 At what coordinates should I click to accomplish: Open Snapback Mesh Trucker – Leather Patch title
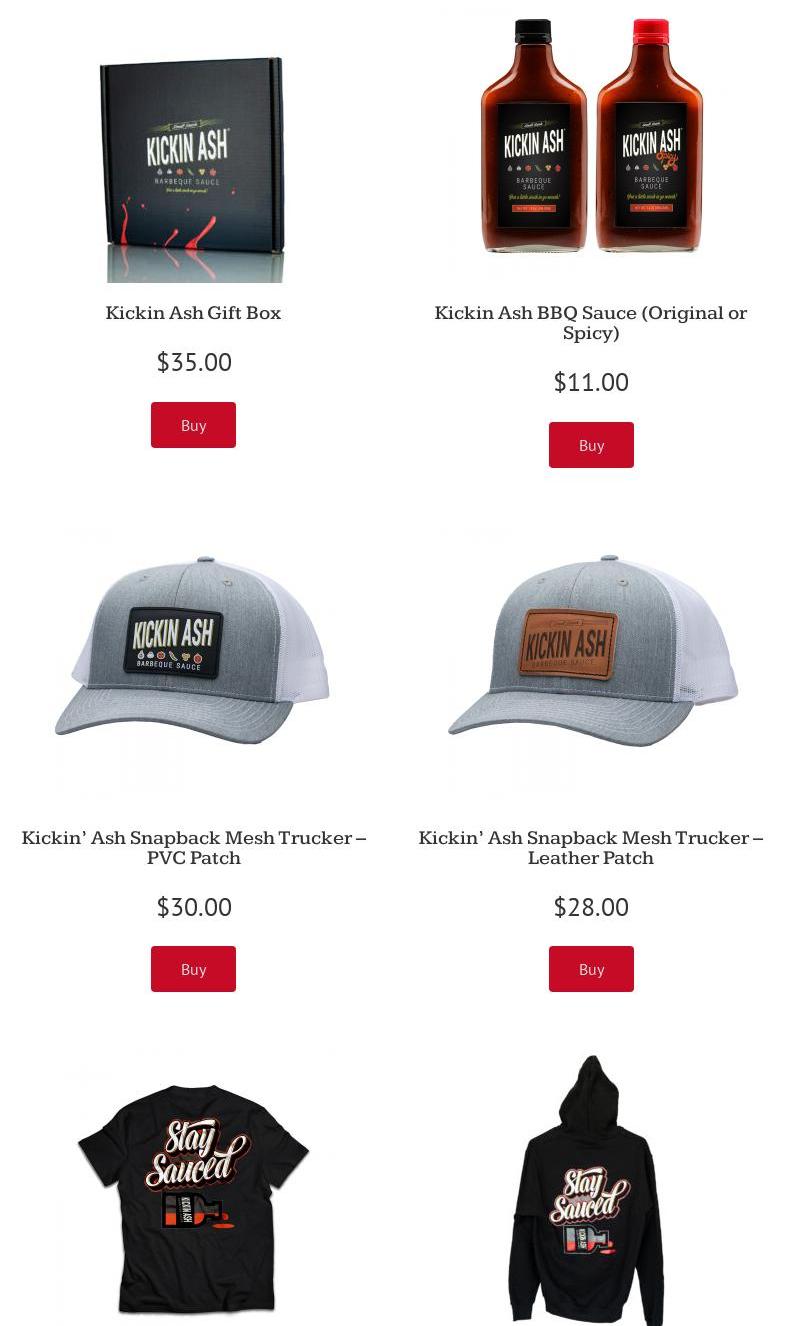point(591,848)
